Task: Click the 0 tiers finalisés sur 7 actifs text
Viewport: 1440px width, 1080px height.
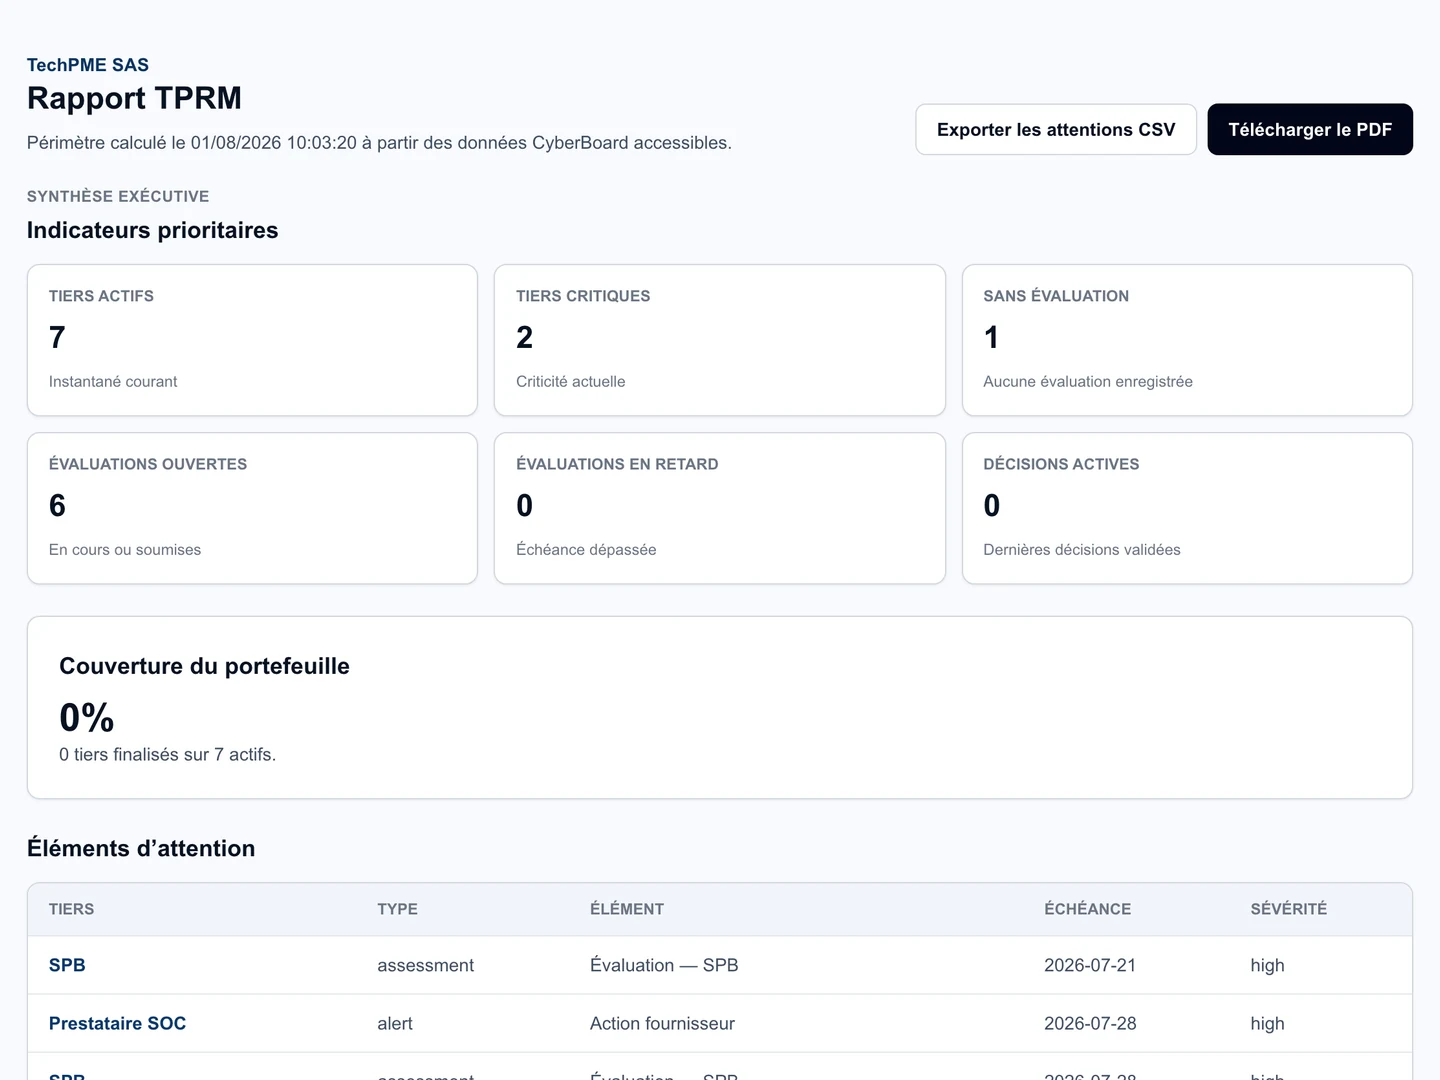Action: click(168, 755)
